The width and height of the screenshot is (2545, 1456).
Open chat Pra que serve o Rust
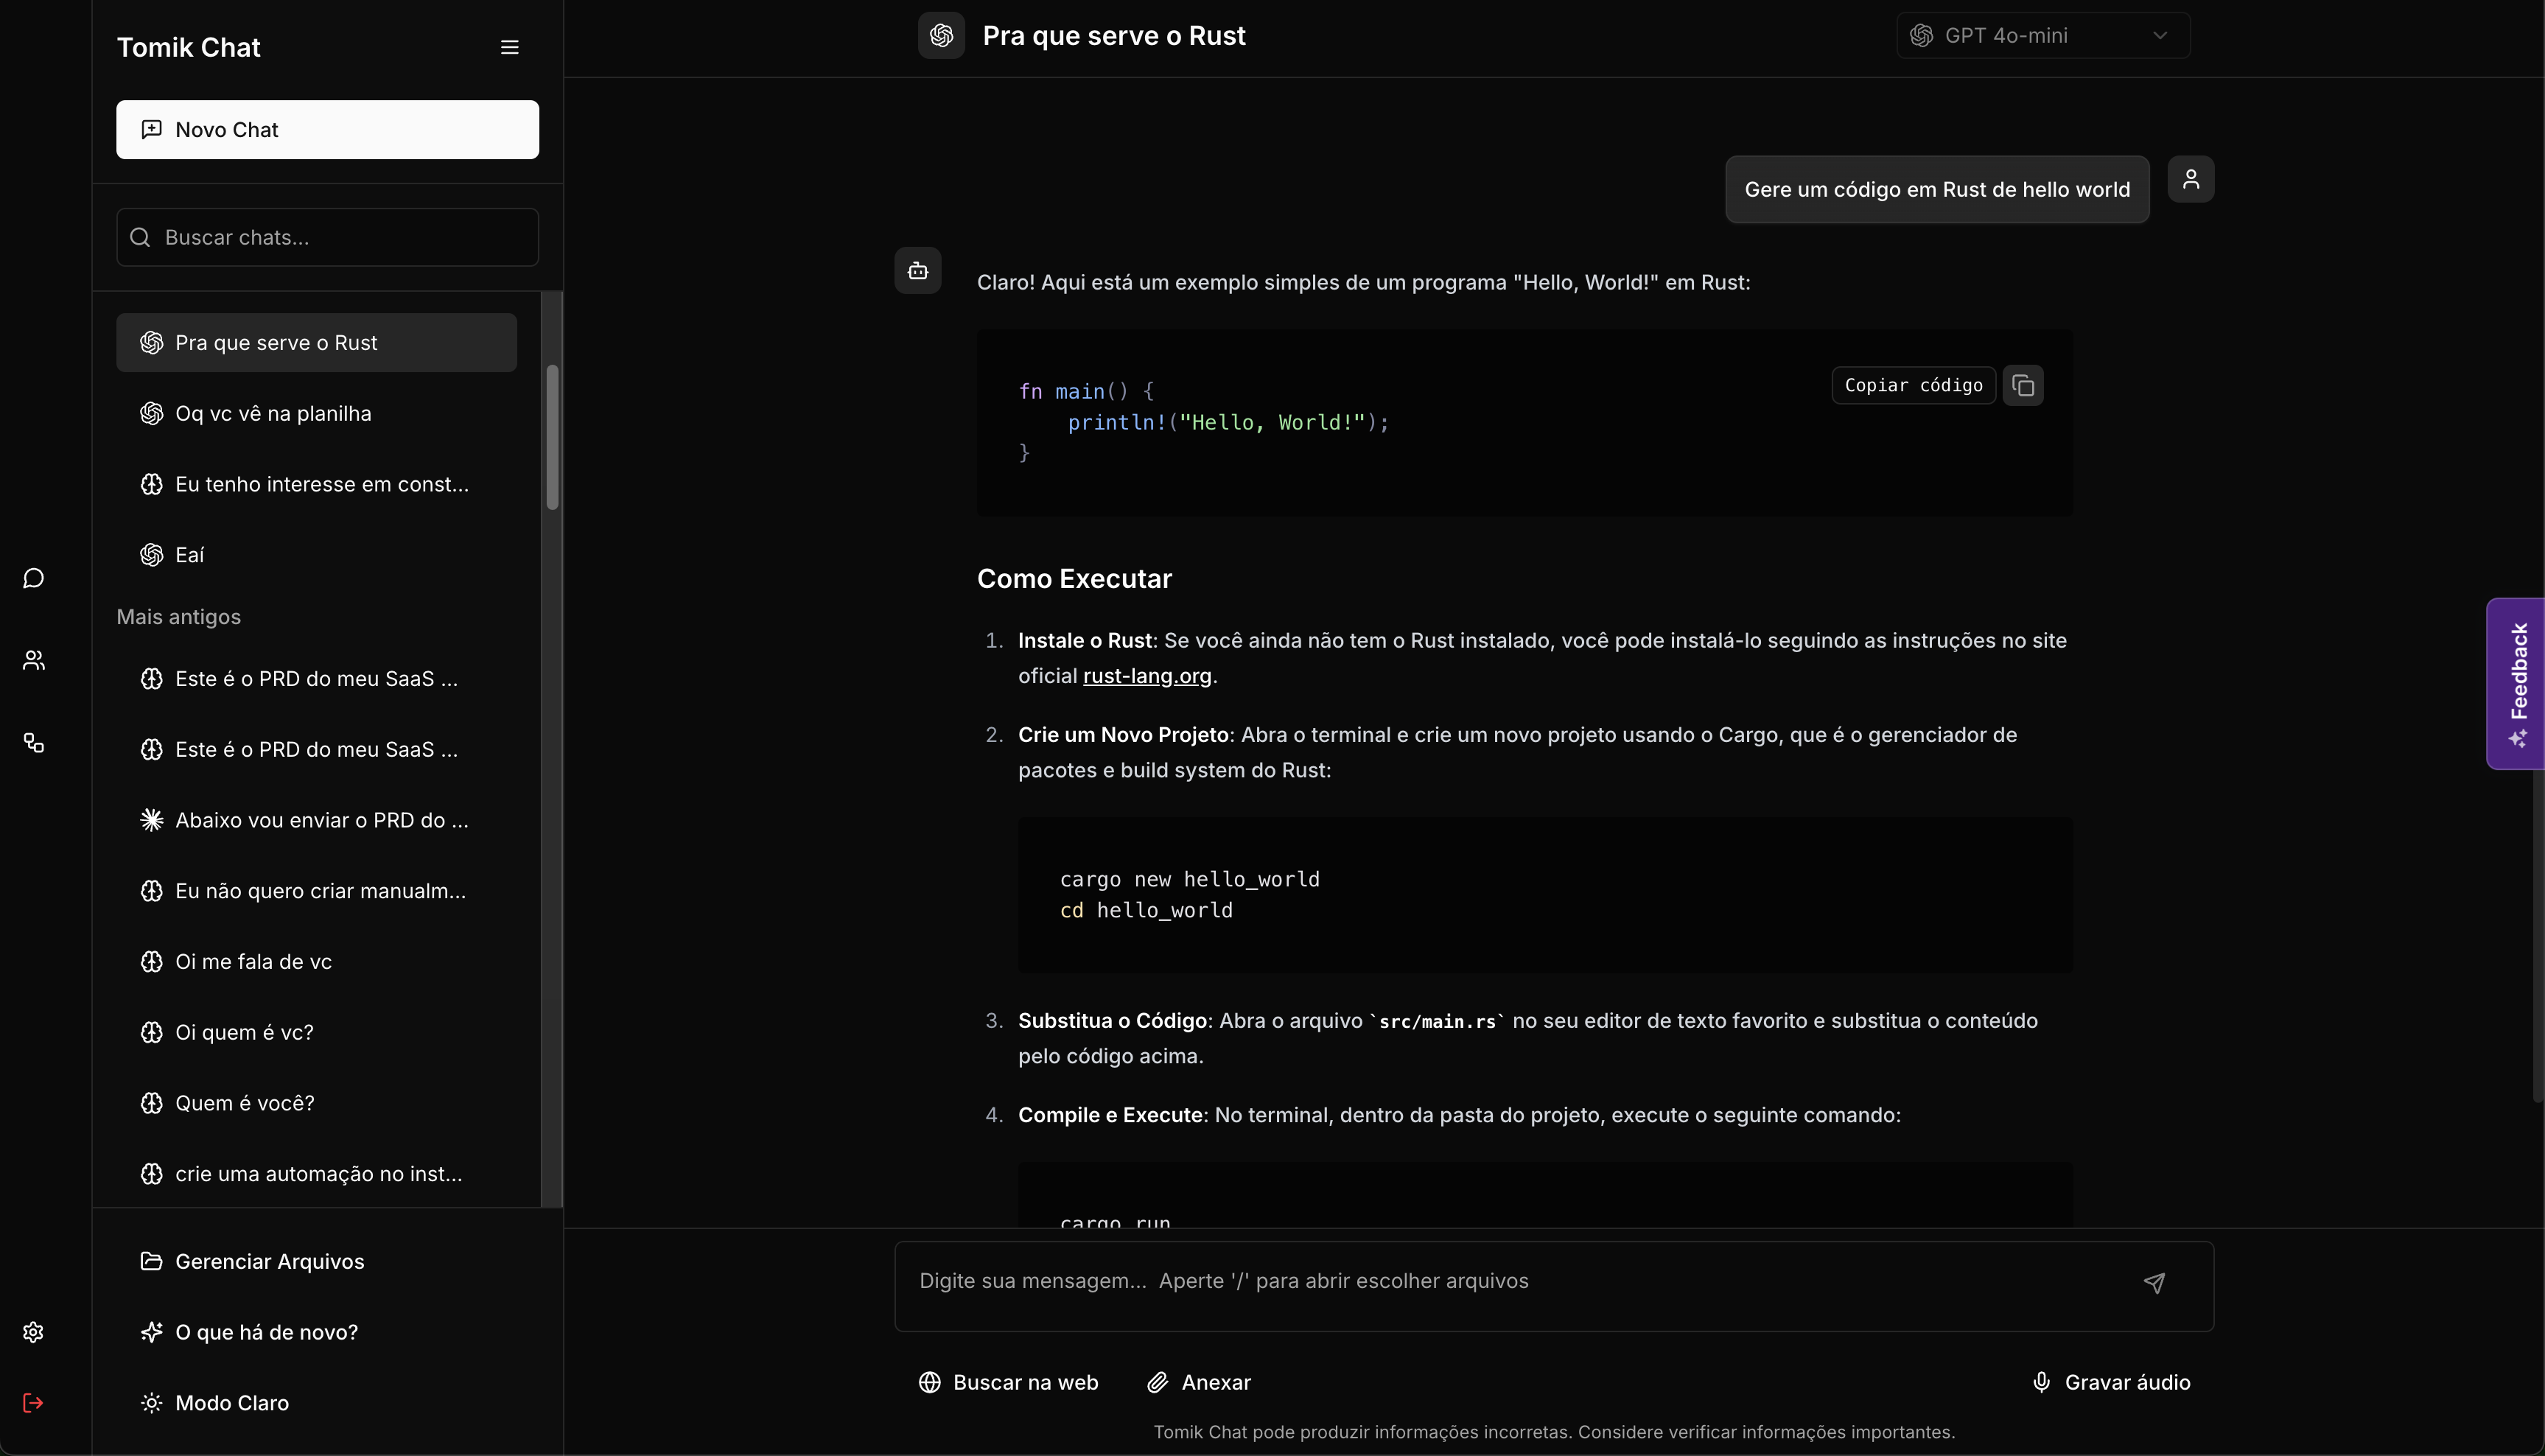316,343
